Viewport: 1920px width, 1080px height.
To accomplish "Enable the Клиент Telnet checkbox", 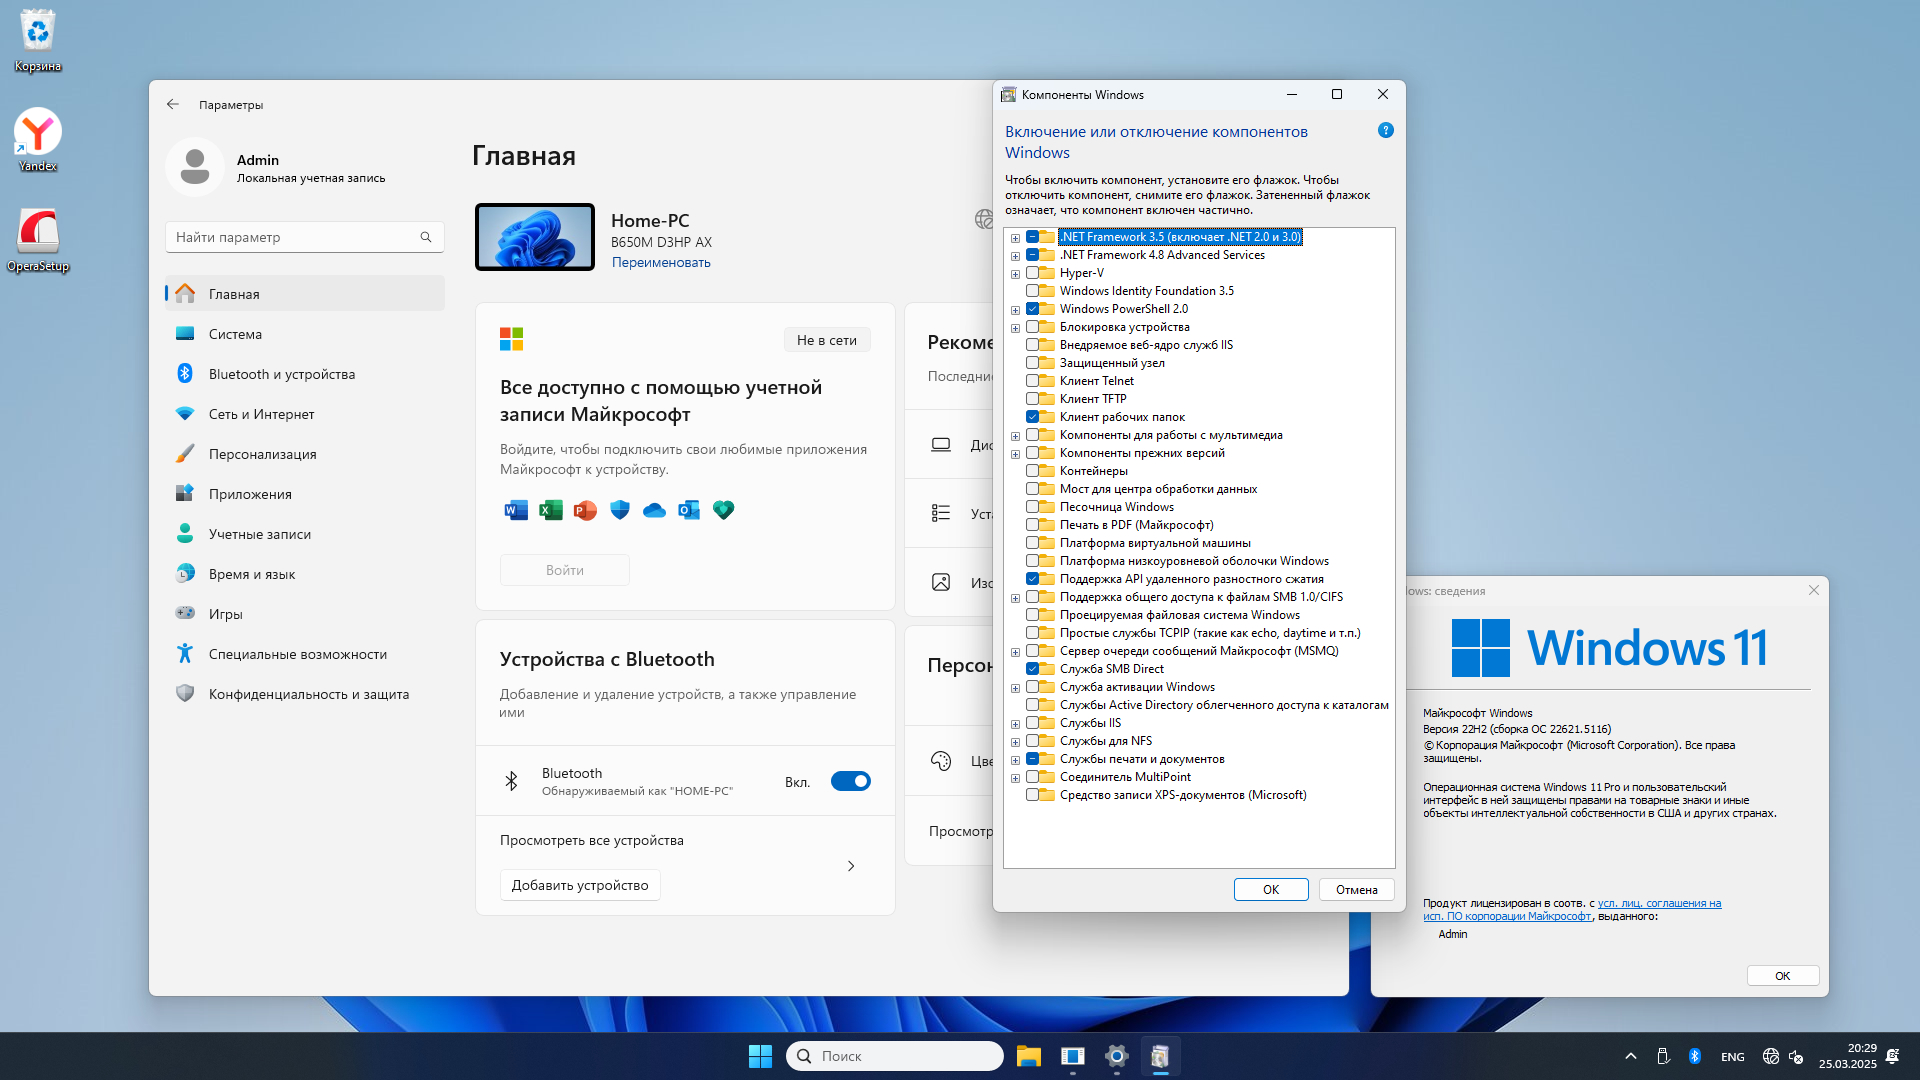I will click(1032, 381).
